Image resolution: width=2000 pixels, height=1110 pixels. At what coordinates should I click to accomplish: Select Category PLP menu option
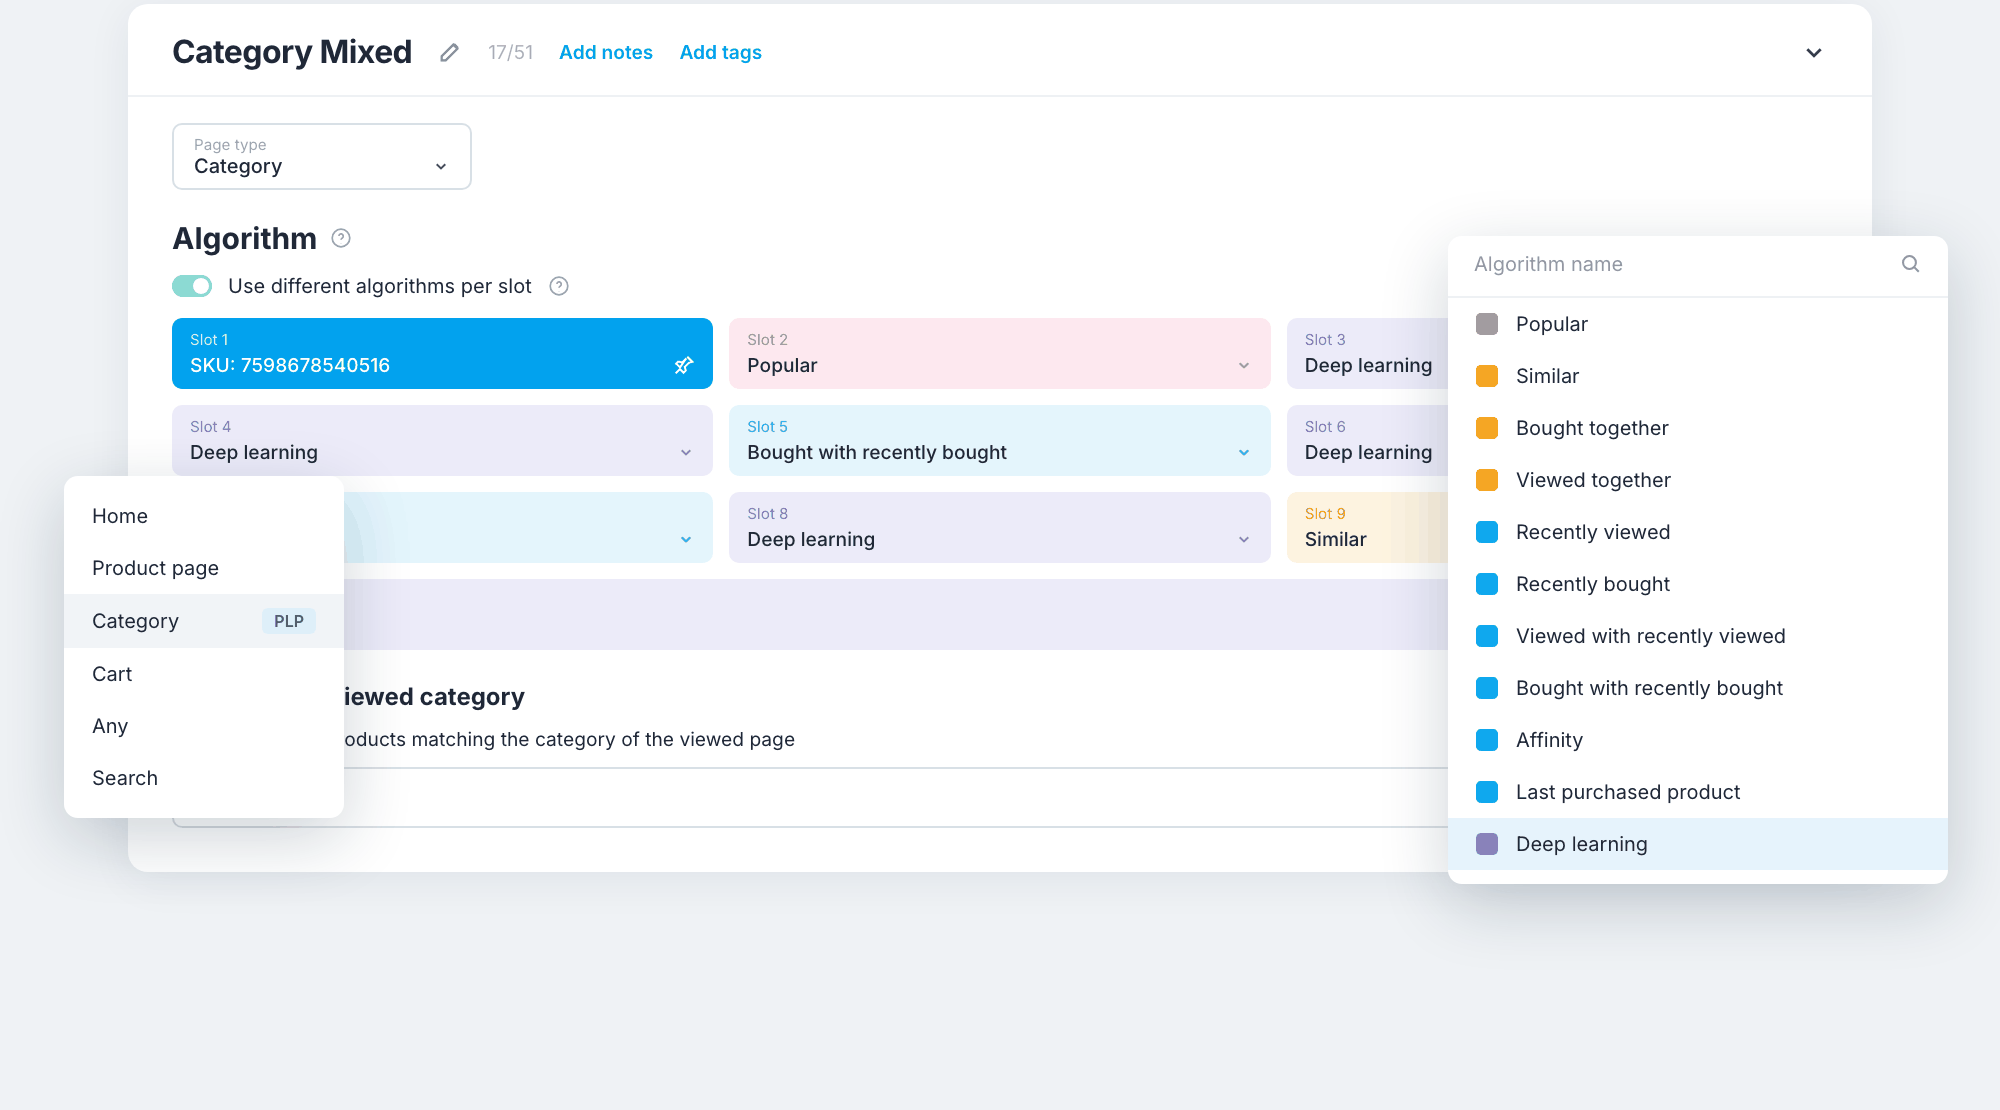tap(204, 621)
